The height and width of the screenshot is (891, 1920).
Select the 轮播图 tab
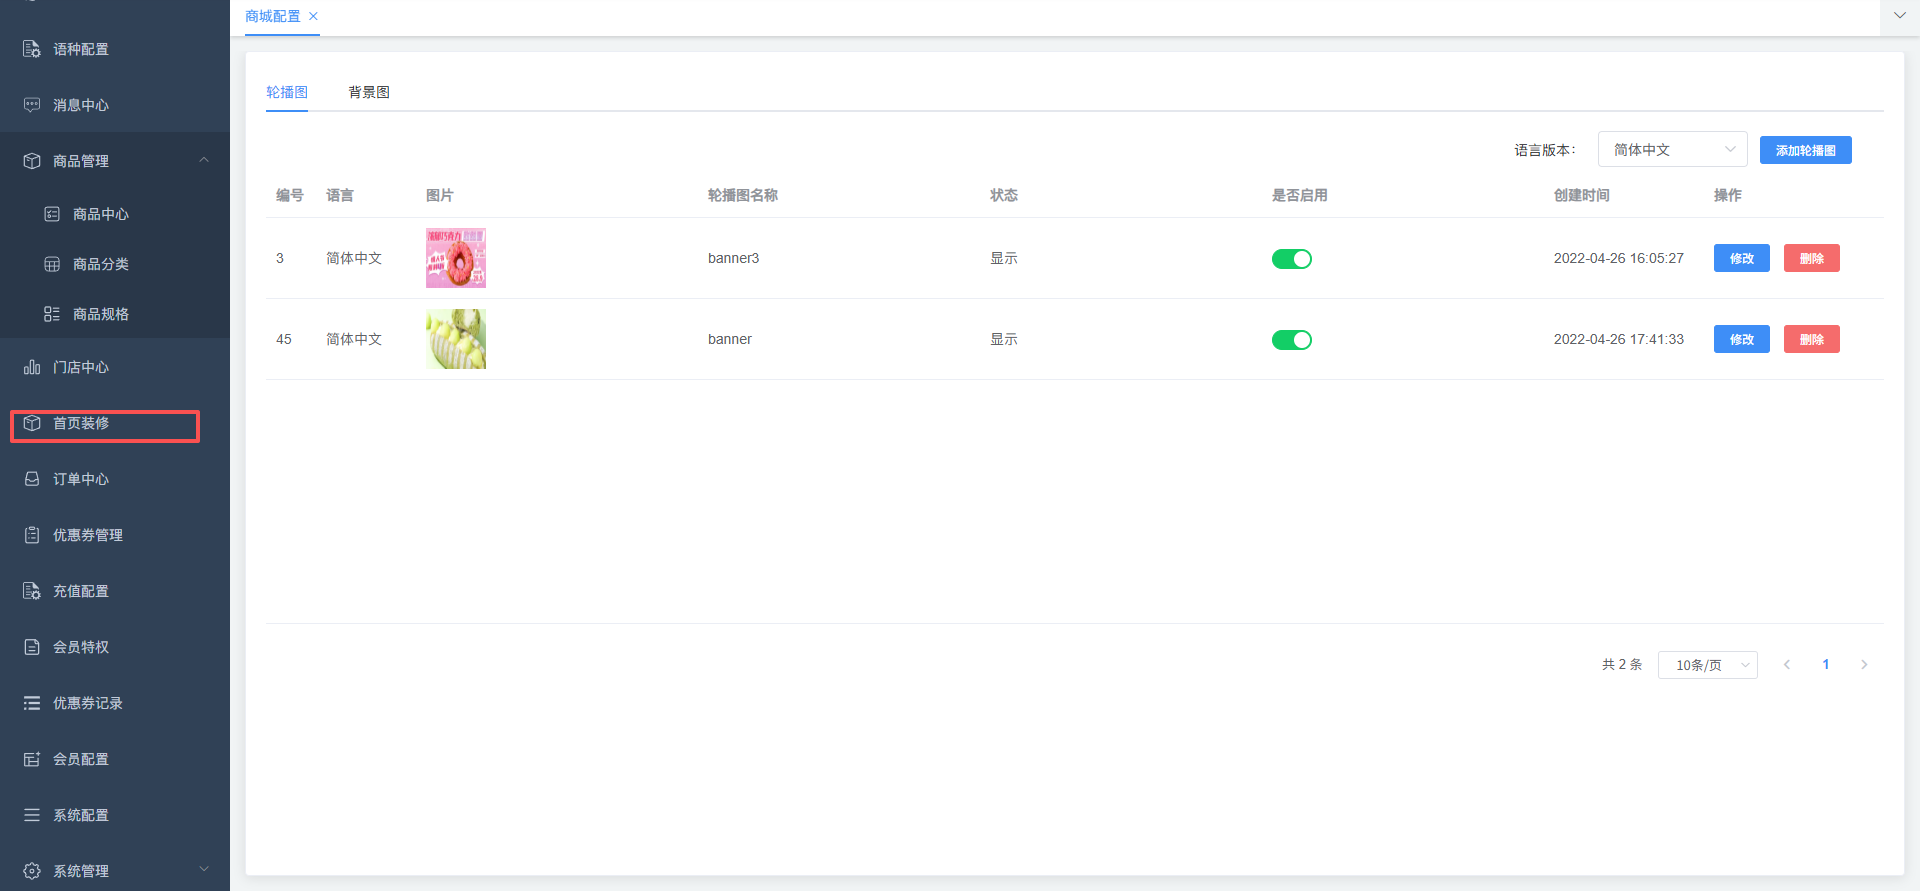287,92
